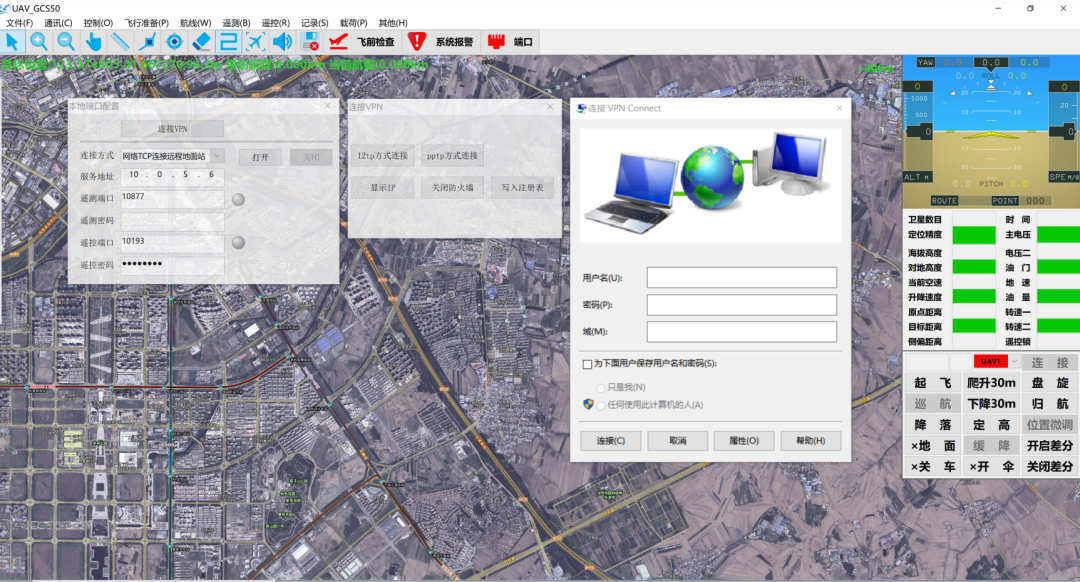Select the 只是我 radio option
The height and width of the screenshot is (582, 1080).
coord(601,387)
